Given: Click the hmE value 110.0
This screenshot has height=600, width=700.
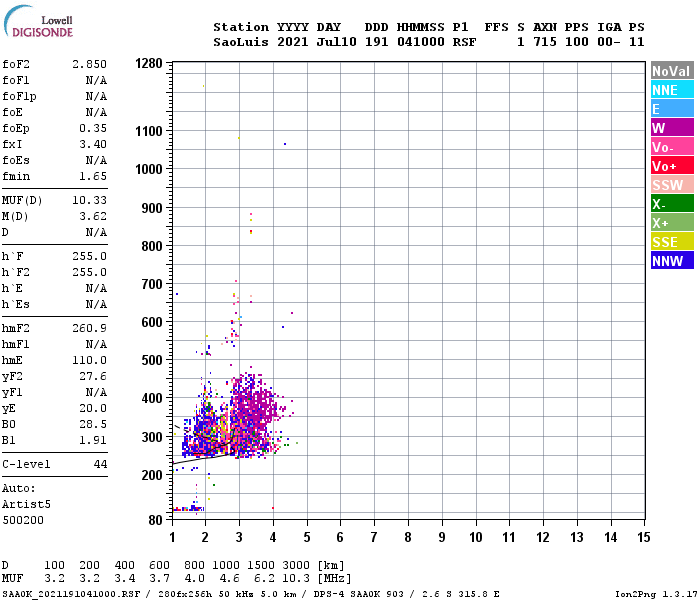Looking at the screenshot, I should 89,360.
